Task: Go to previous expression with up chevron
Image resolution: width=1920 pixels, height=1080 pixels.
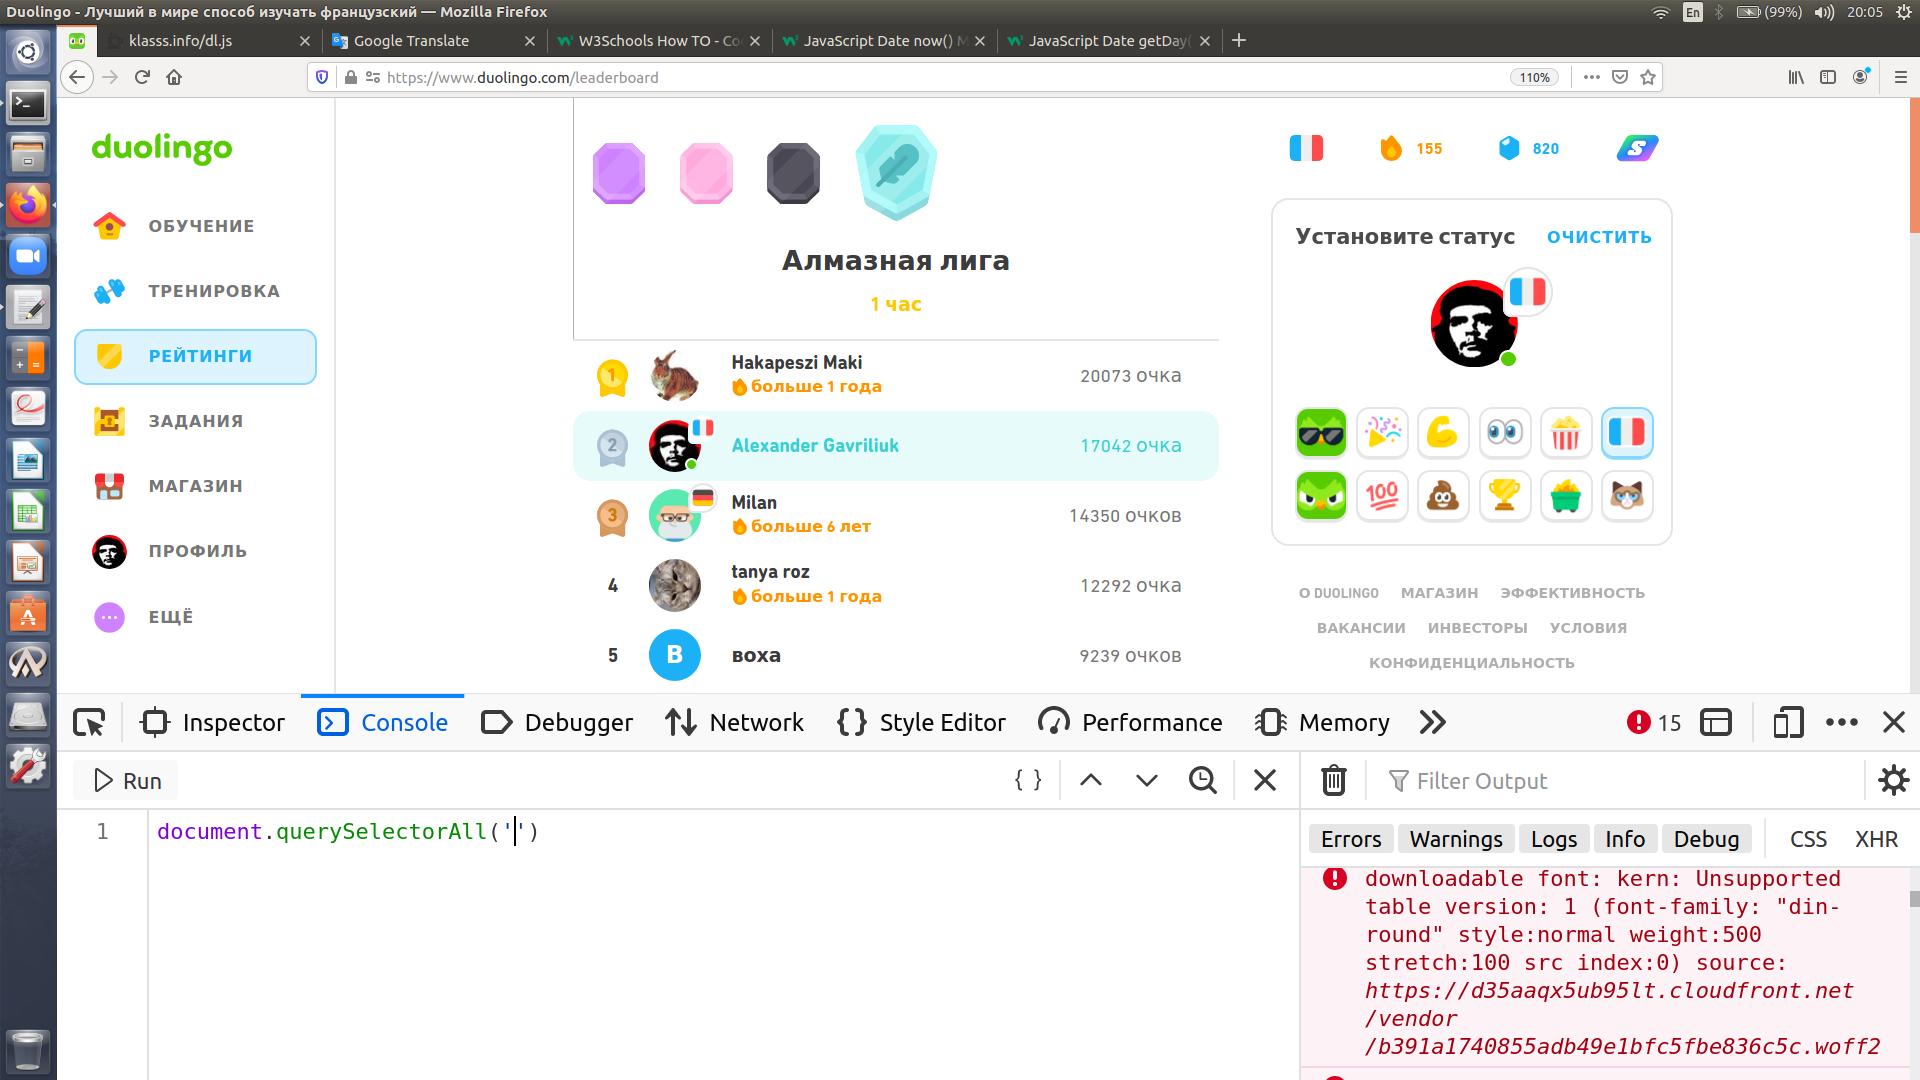Action: 1091,780
